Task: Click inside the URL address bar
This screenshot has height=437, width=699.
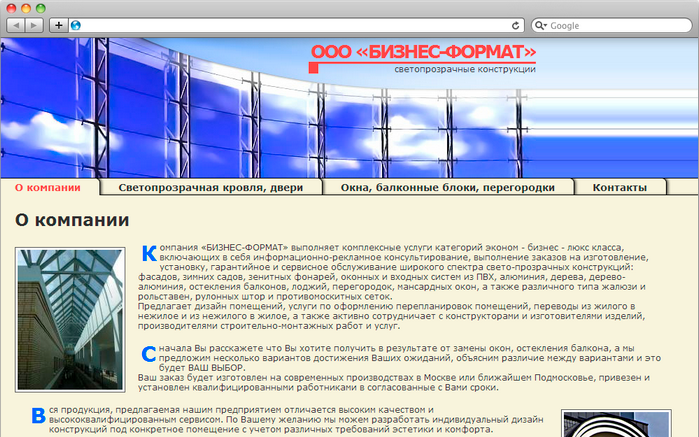Action: (x=290, y=25)
